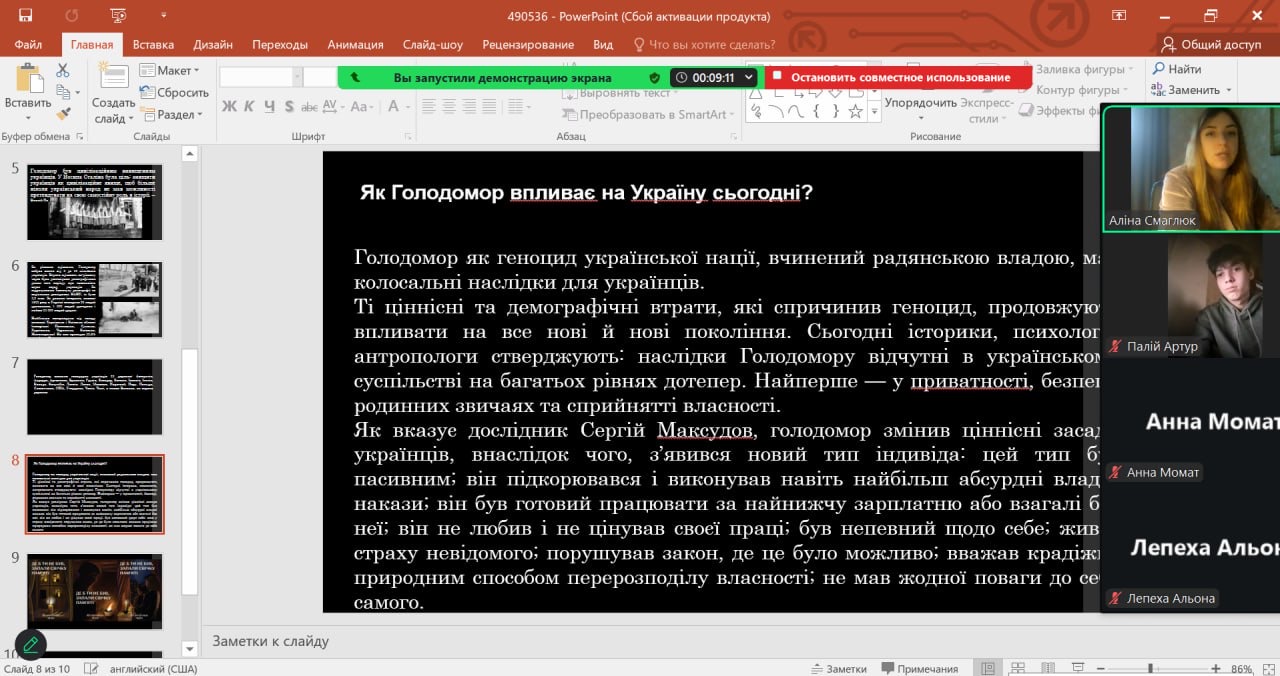The width and height of the screenshot is (1280, 676).
Task: Toggle the Заметки notes pane
Action: 838,668
